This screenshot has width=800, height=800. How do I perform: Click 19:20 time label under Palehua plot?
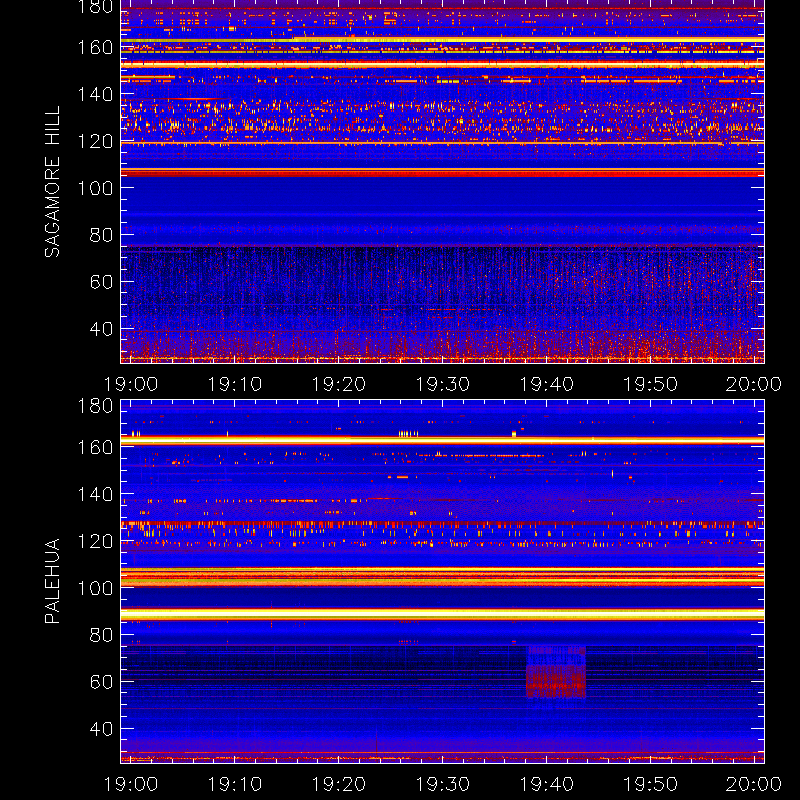[339, 784]
